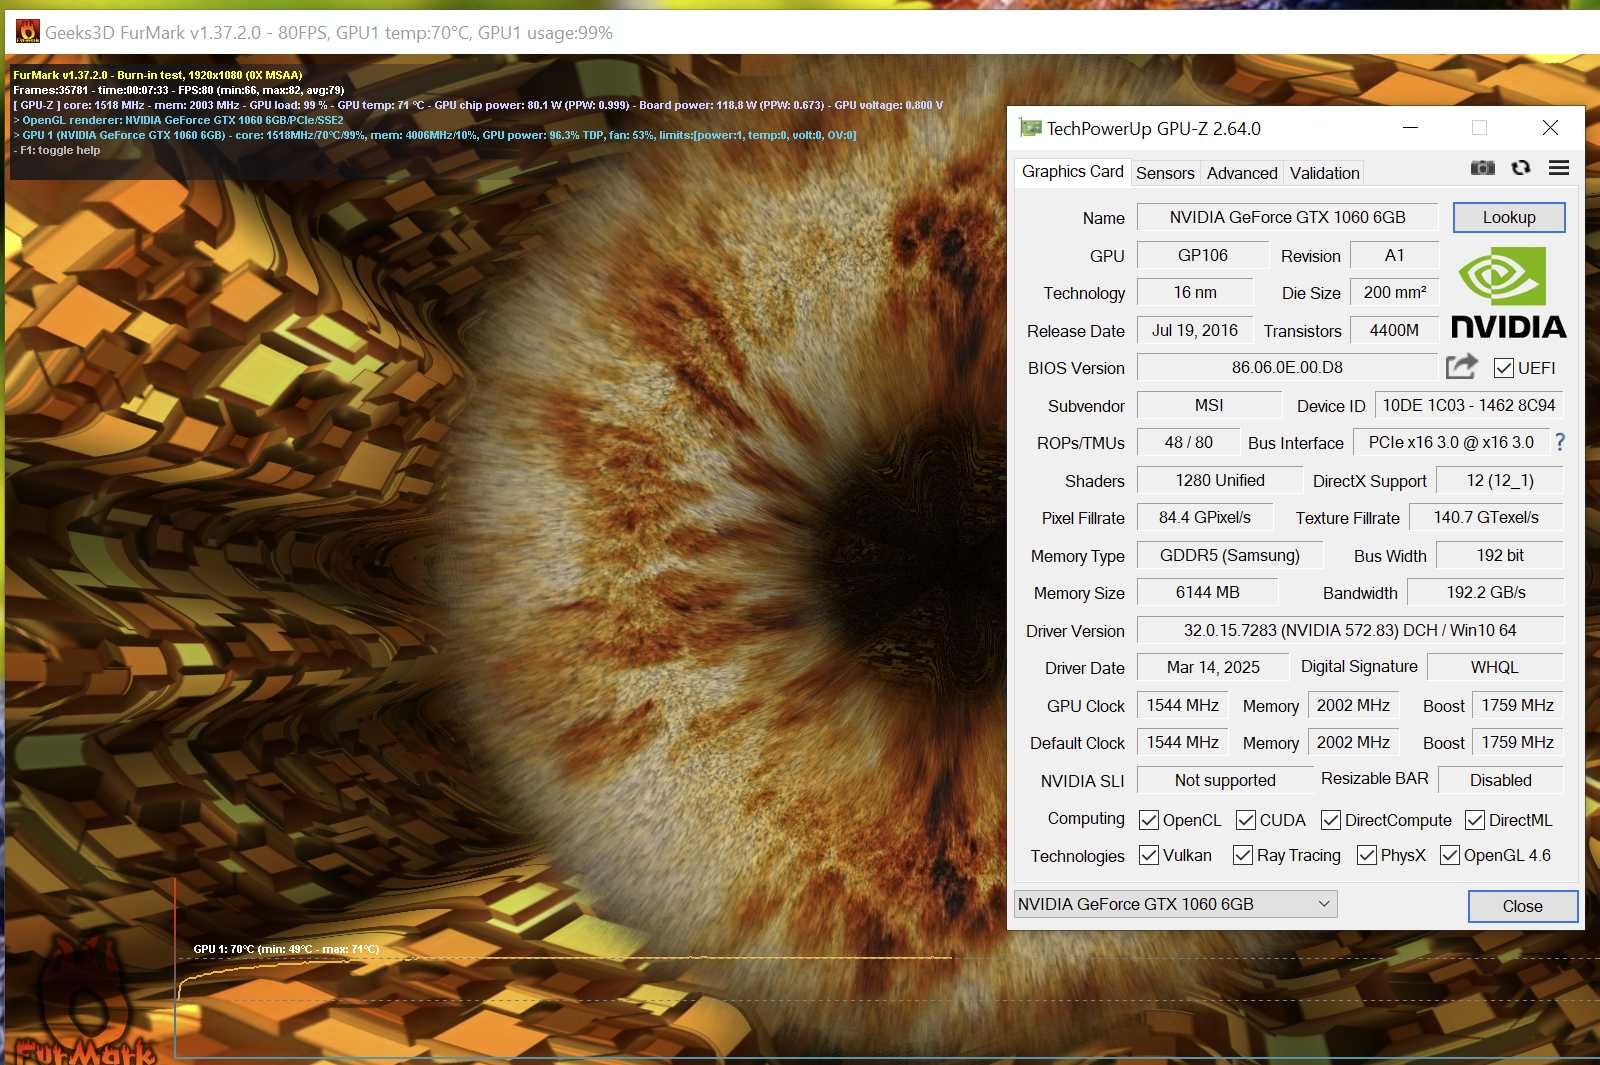Open the Advanced tab
Screen dimensions: 1600x1065
pyautogui.click(x=1242, y=173)
